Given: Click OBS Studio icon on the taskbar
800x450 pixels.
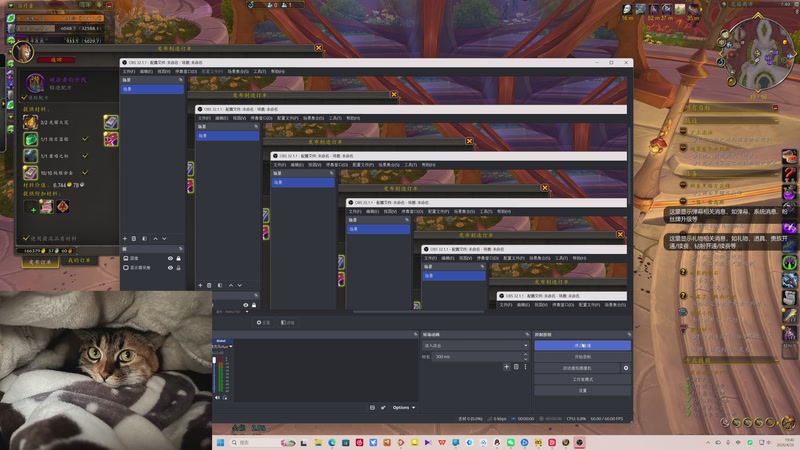Looking at the screenshot, I should pos(579,442).
